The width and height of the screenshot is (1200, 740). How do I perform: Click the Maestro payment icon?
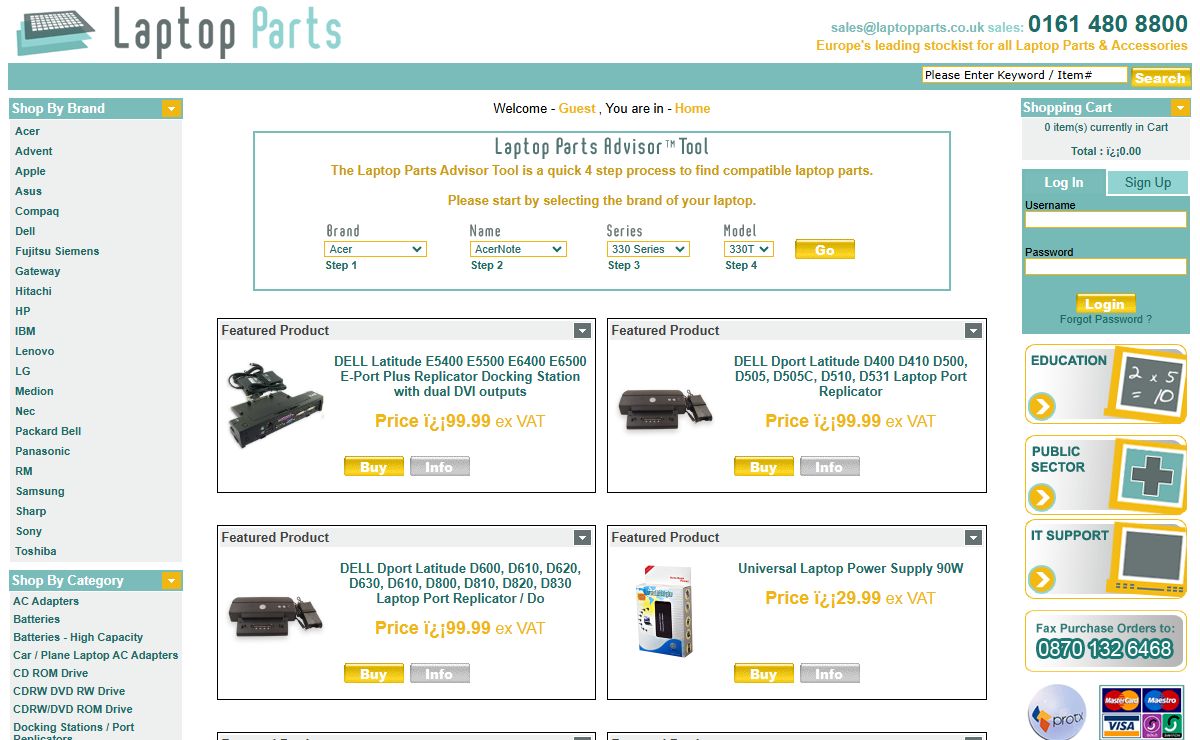point(1161,699)
